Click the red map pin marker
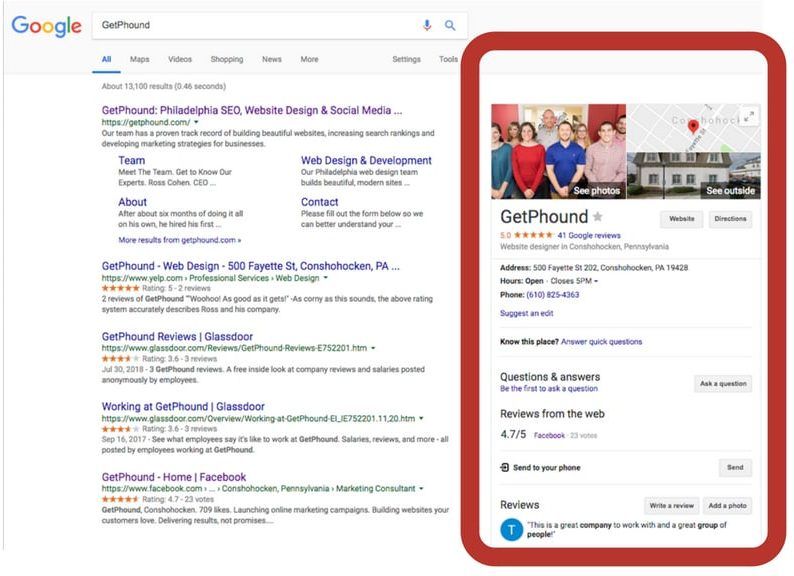 click(693, 126)
